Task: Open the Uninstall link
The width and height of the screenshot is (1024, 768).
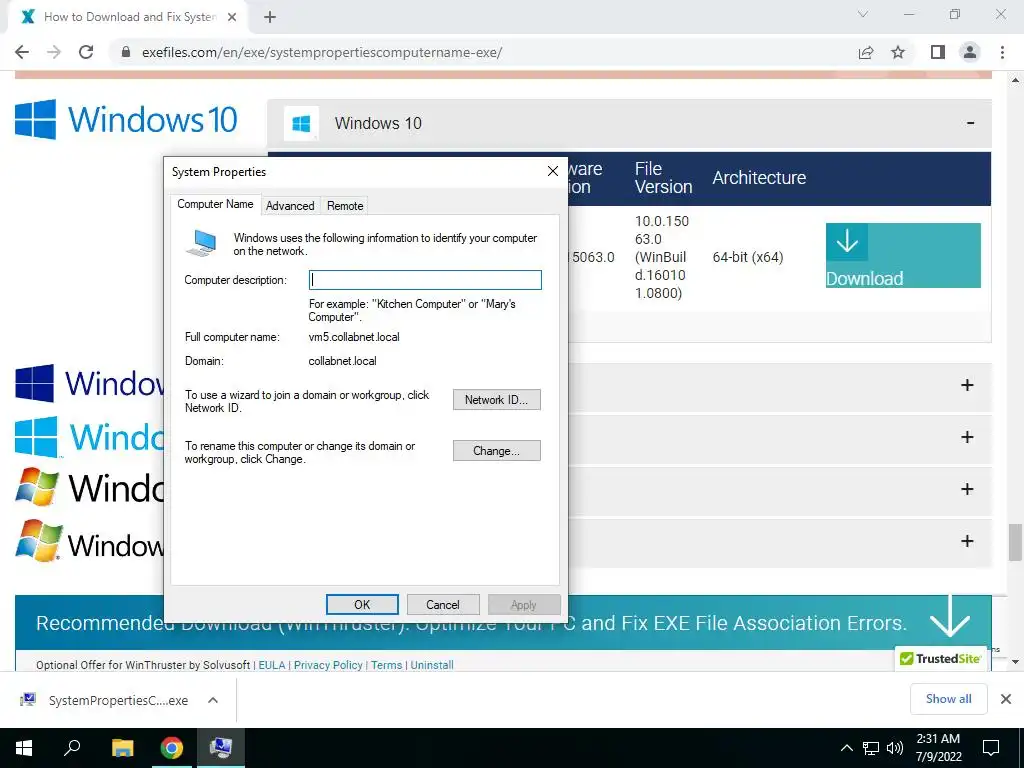Action: pos(432,665)
